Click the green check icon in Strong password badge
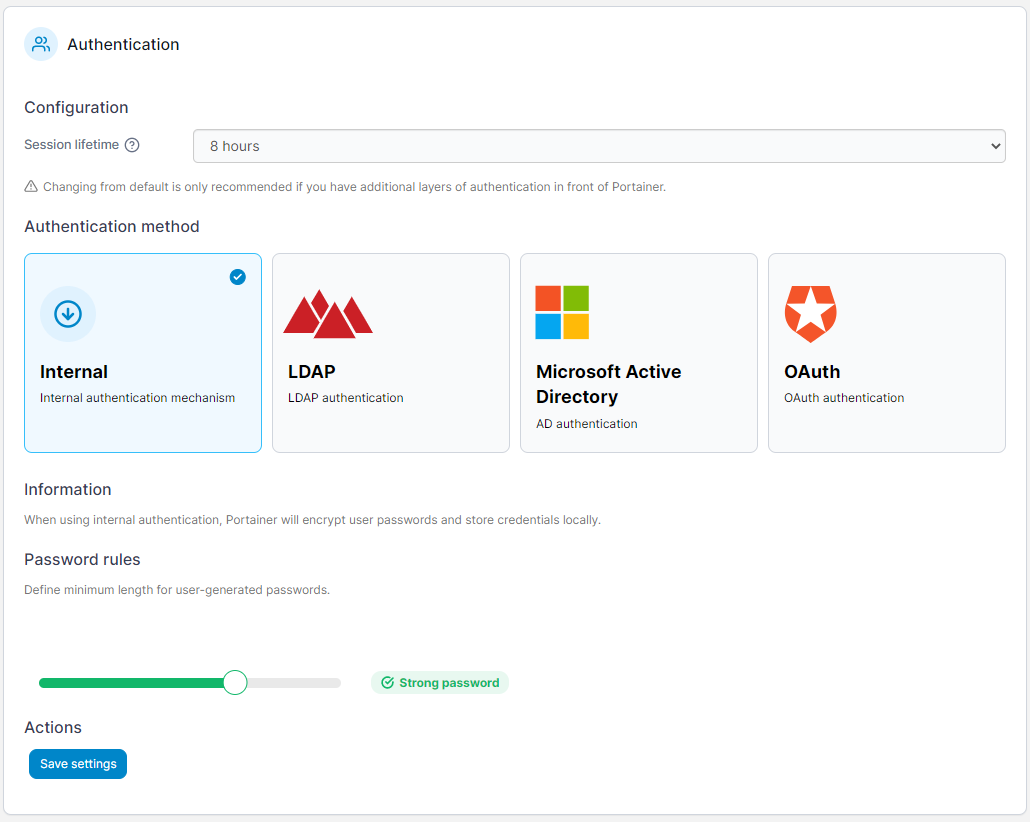 coord(388,682)
